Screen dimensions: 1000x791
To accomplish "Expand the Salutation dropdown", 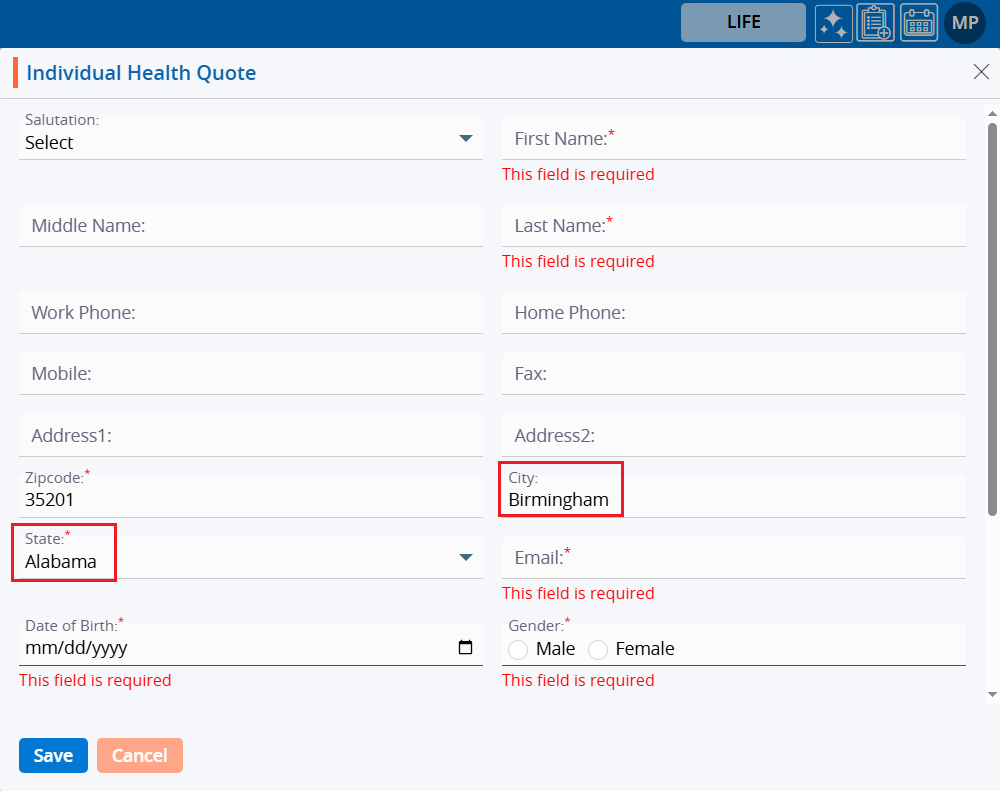I will tap(465, 139).
